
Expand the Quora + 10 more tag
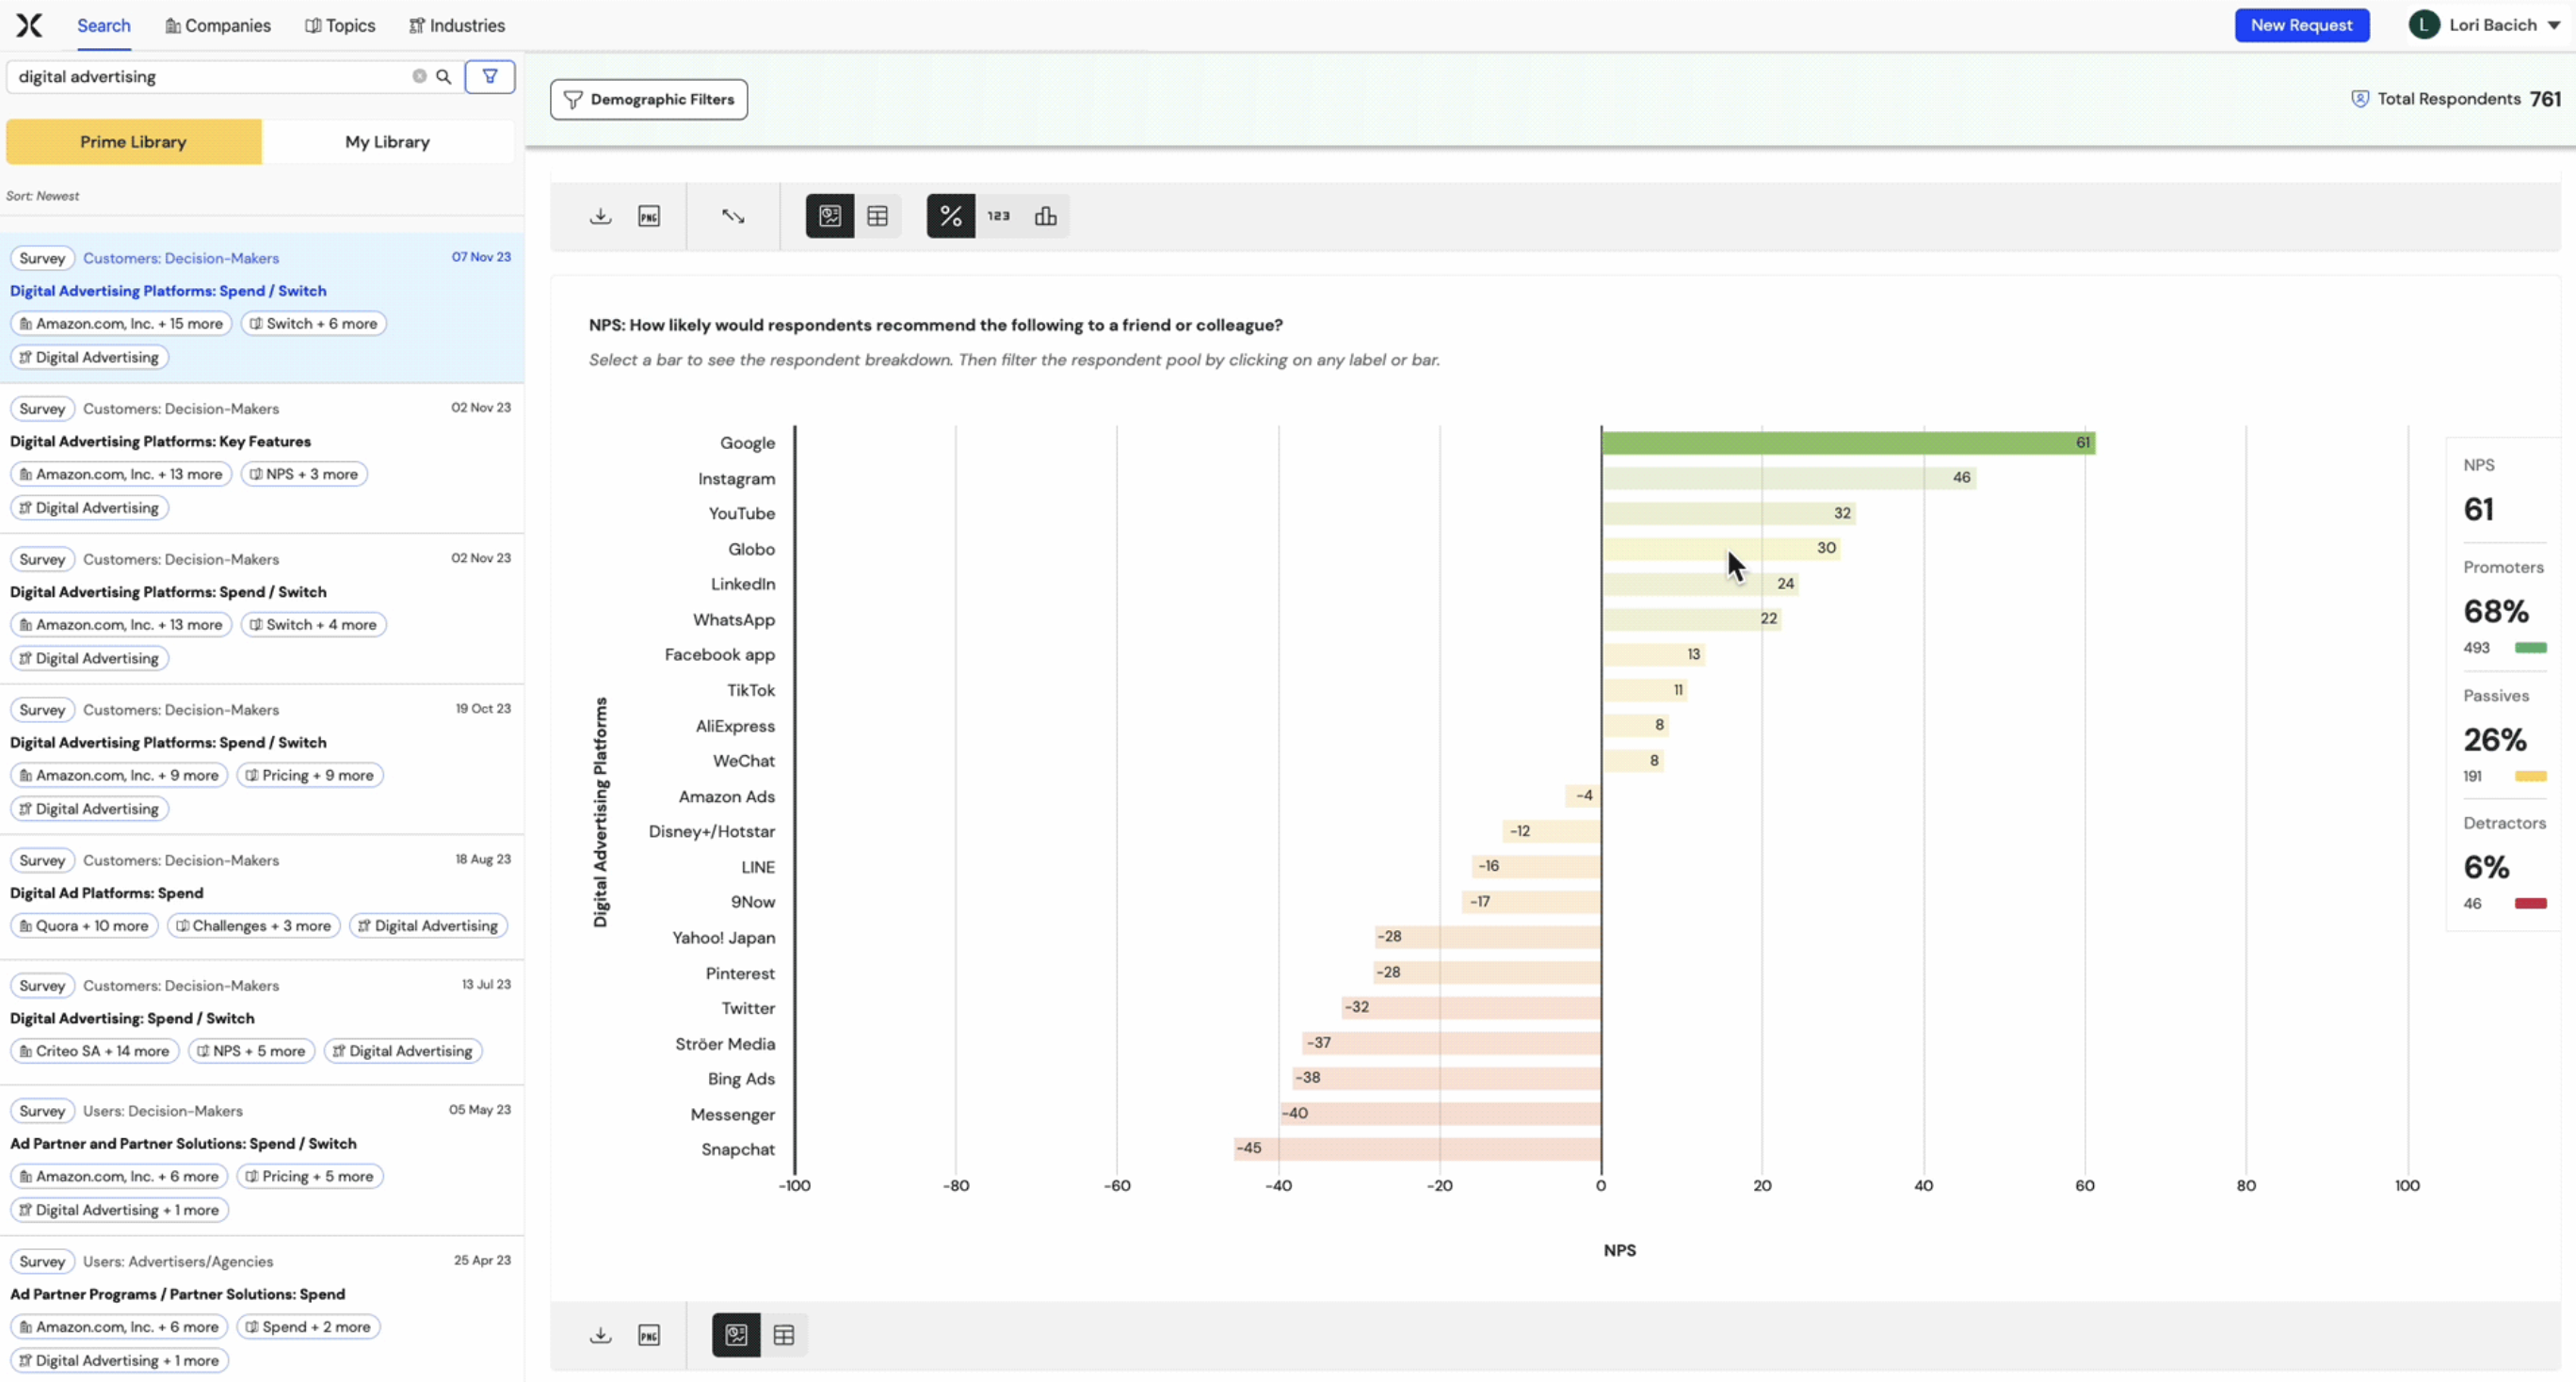click(84, 926)
